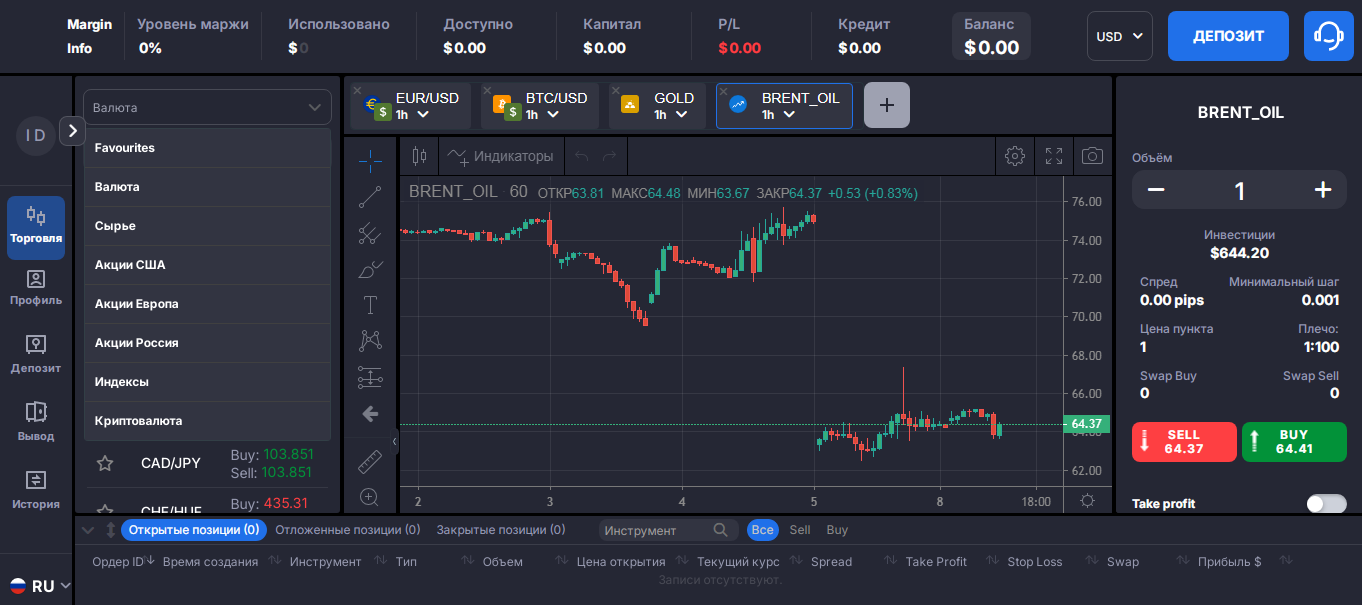This screenshot has width=1362, height=605.
Task: Open the USD currency dropdown
Action: coord(1120,36)
